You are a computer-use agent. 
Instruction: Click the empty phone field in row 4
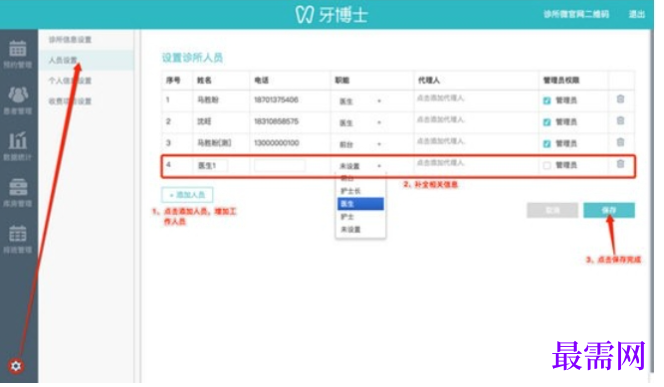[279, 166]
